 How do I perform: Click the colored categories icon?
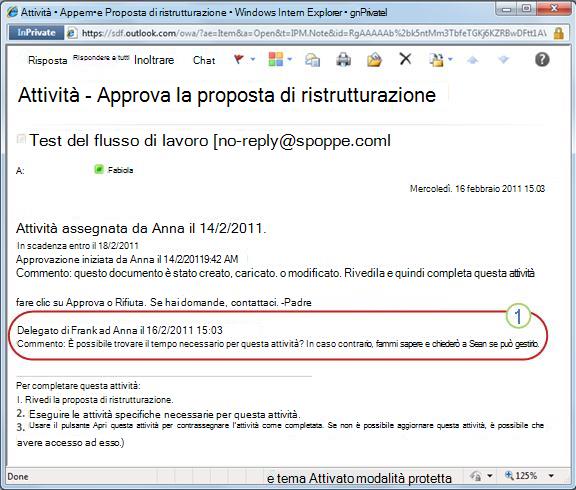click(276, 59)
